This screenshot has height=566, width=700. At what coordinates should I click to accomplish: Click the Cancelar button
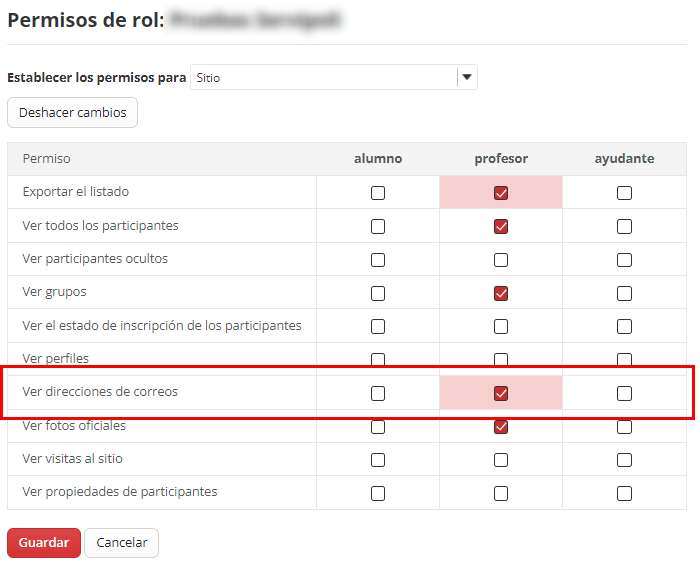click(x=121, y=543)
